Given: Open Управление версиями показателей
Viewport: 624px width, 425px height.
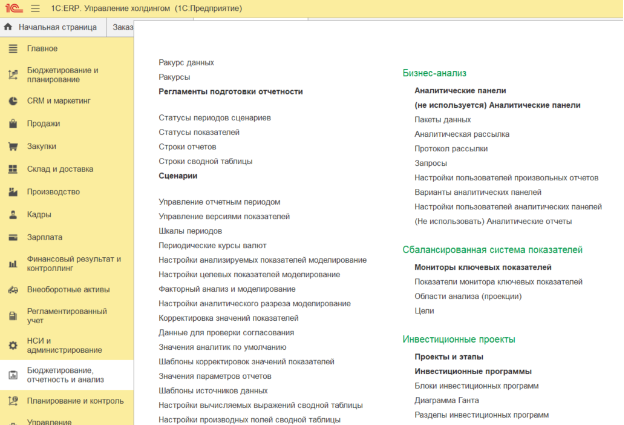Looking at the screenshot, I should pos(224,216).
